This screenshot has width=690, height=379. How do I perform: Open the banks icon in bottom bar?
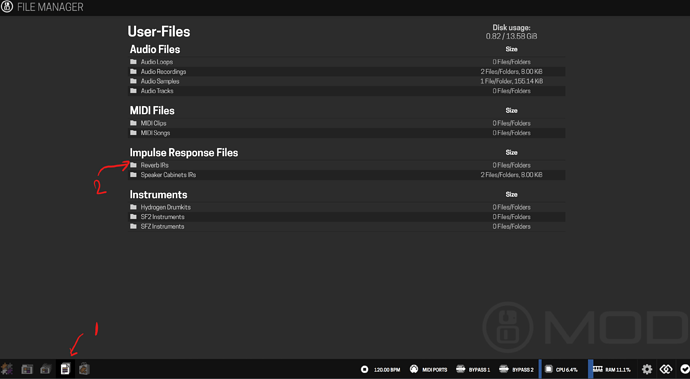pos(46,369)
